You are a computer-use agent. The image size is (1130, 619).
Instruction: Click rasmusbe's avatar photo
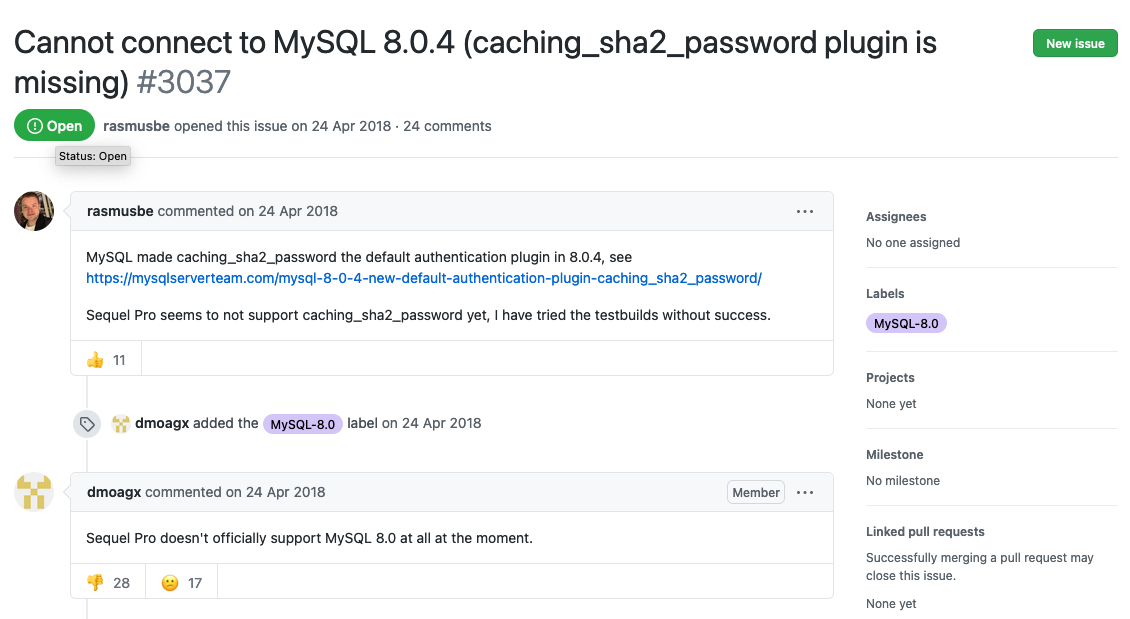click(34, 211)
